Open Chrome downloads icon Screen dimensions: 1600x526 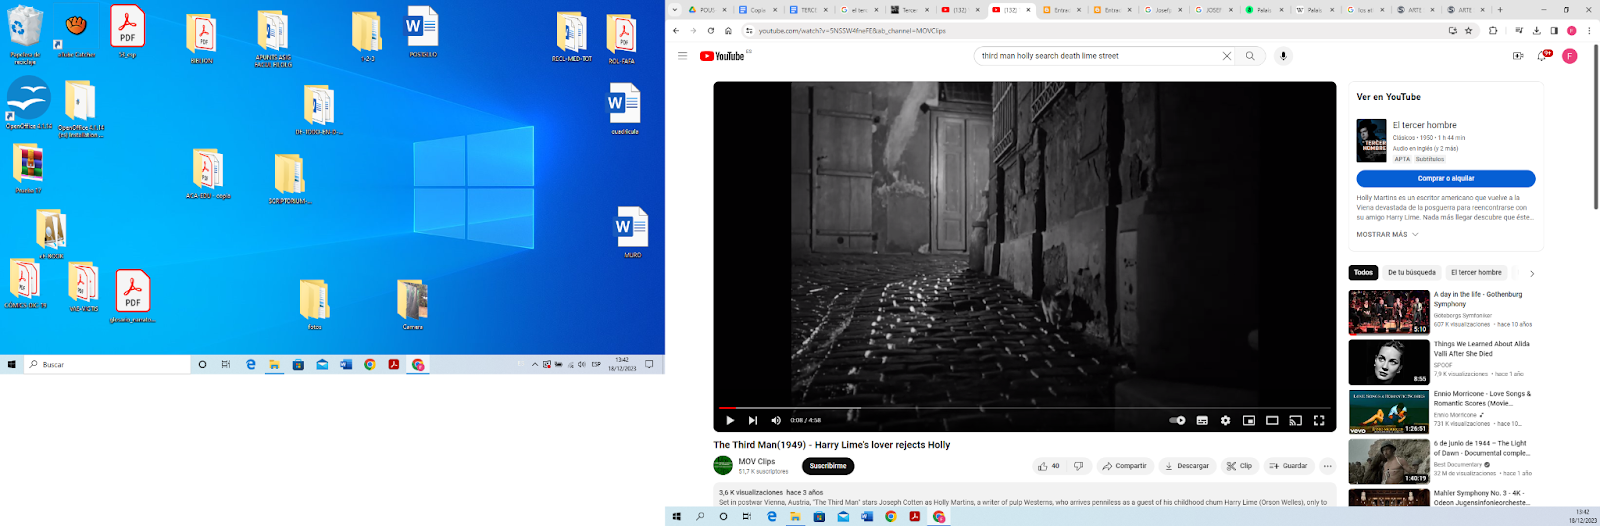click(x=1537, y=31)
